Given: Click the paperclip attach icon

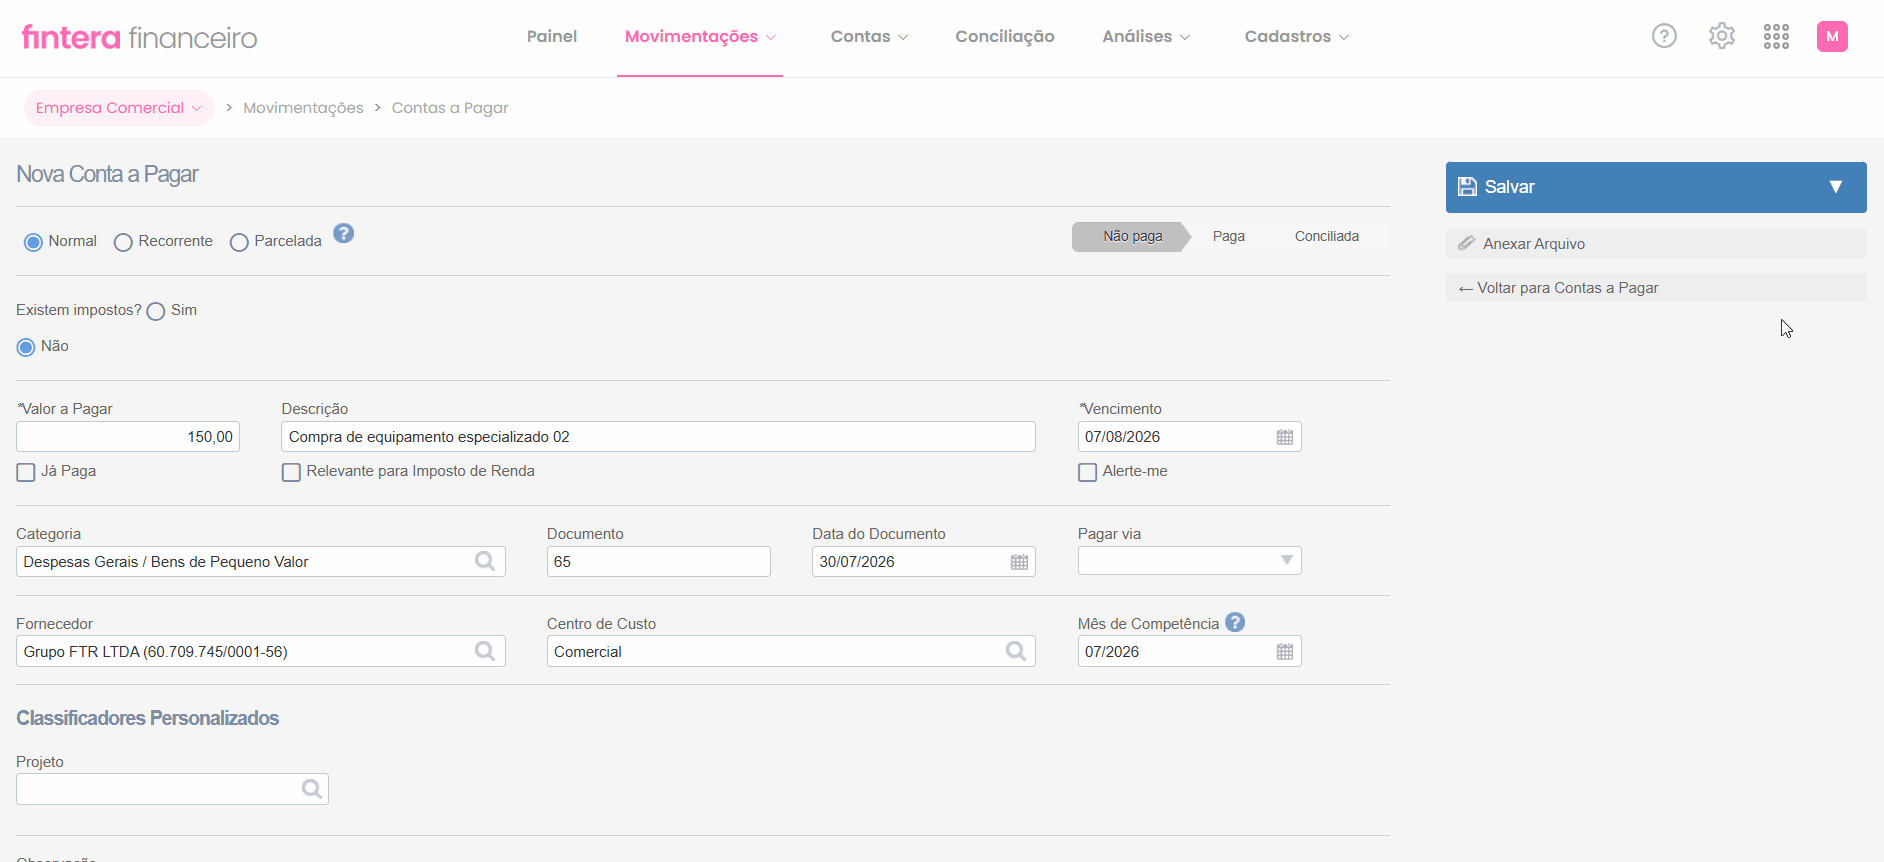Looking at the screenshot, I should pyautogui.click(x=1466, y=243).
